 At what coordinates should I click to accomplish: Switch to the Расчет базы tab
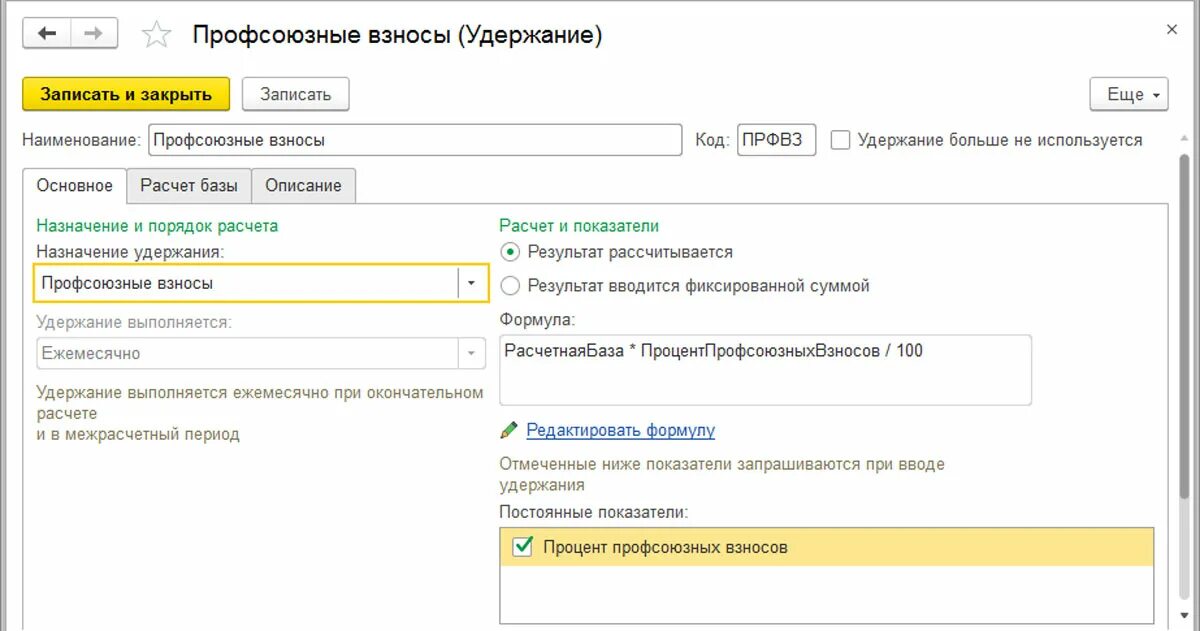pos(189,185)
